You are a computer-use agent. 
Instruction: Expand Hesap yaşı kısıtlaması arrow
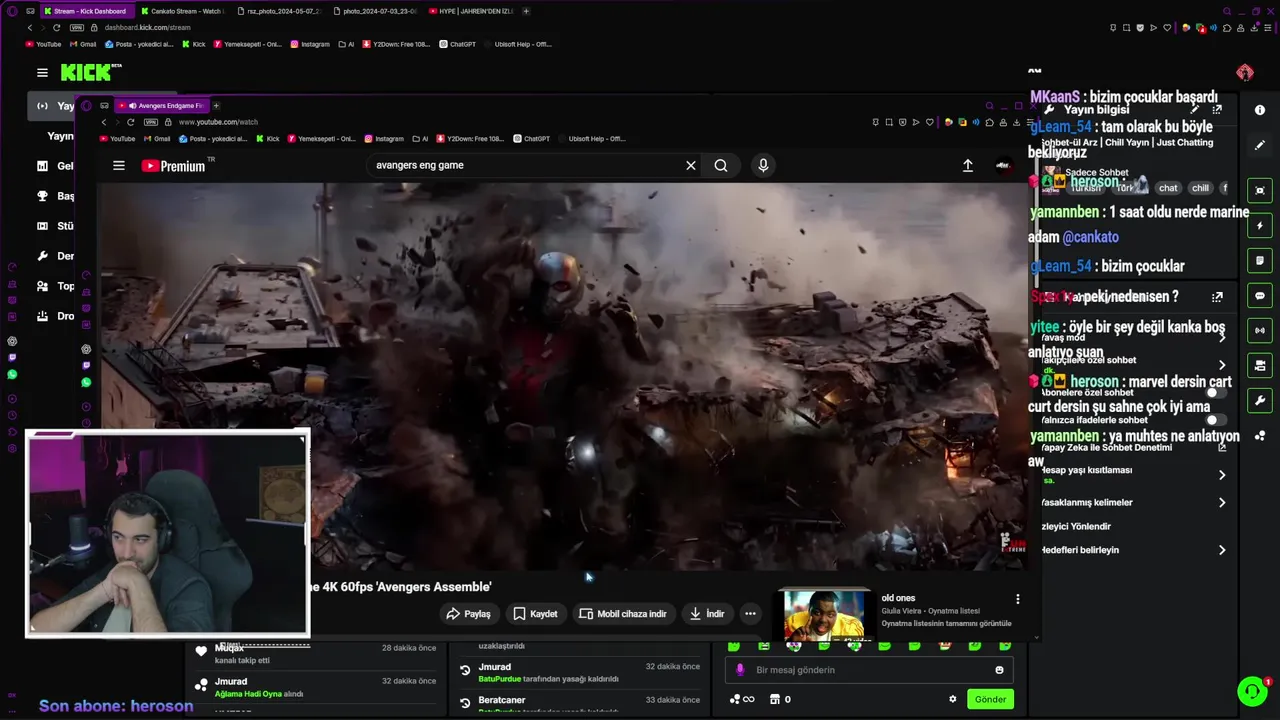click(1222, 475)
